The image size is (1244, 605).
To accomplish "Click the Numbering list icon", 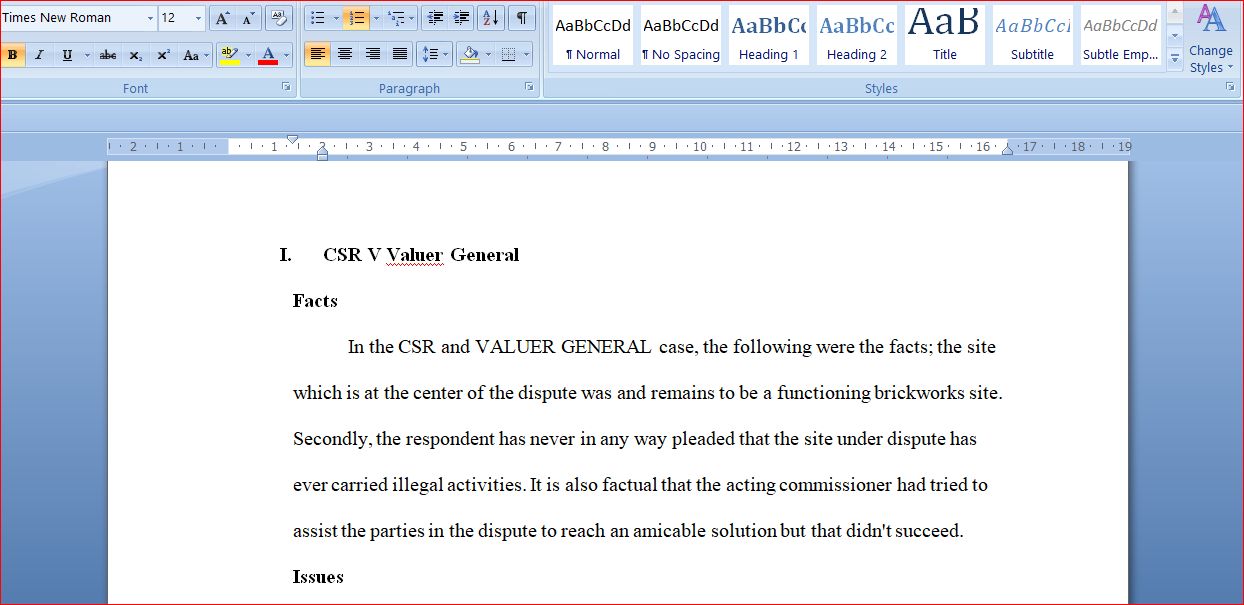I will coord(356,18).
